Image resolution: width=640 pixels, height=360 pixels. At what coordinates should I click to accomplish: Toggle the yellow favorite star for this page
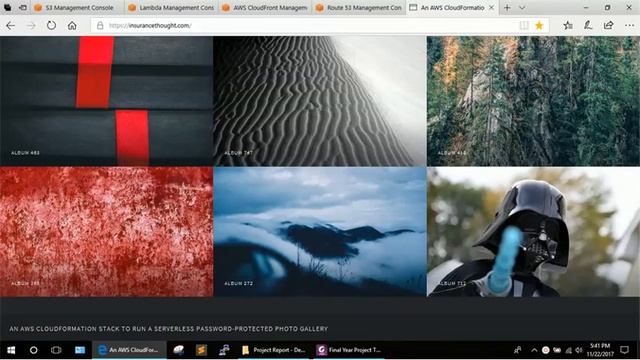[539, 26]
